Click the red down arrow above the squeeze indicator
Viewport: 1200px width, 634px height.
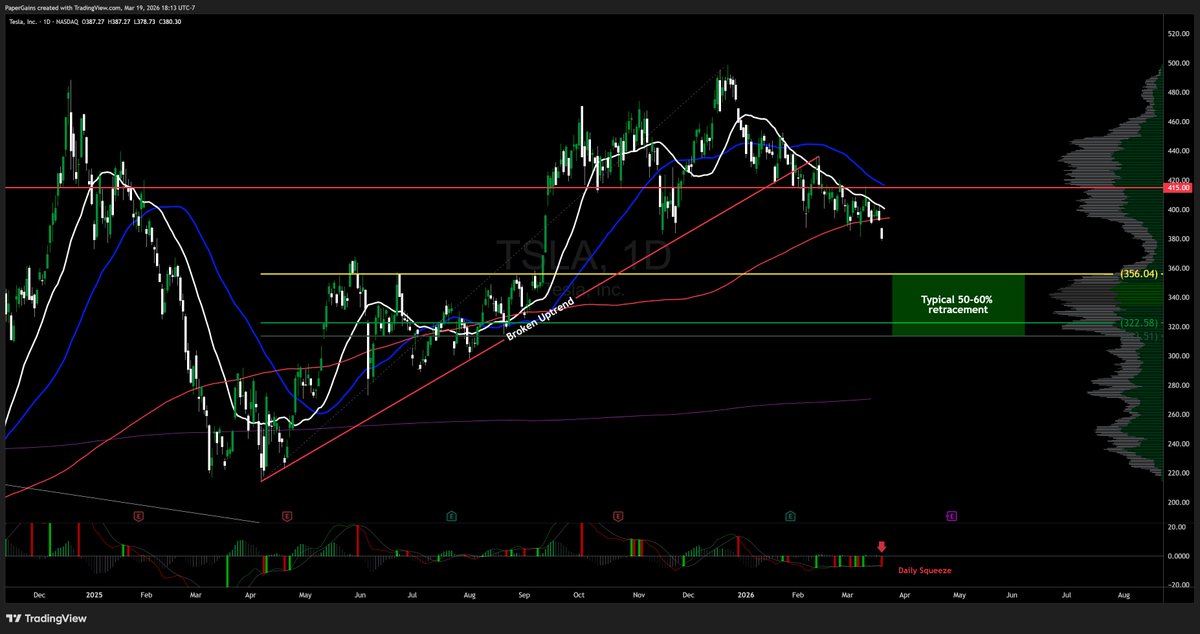(x=881, y=547)
